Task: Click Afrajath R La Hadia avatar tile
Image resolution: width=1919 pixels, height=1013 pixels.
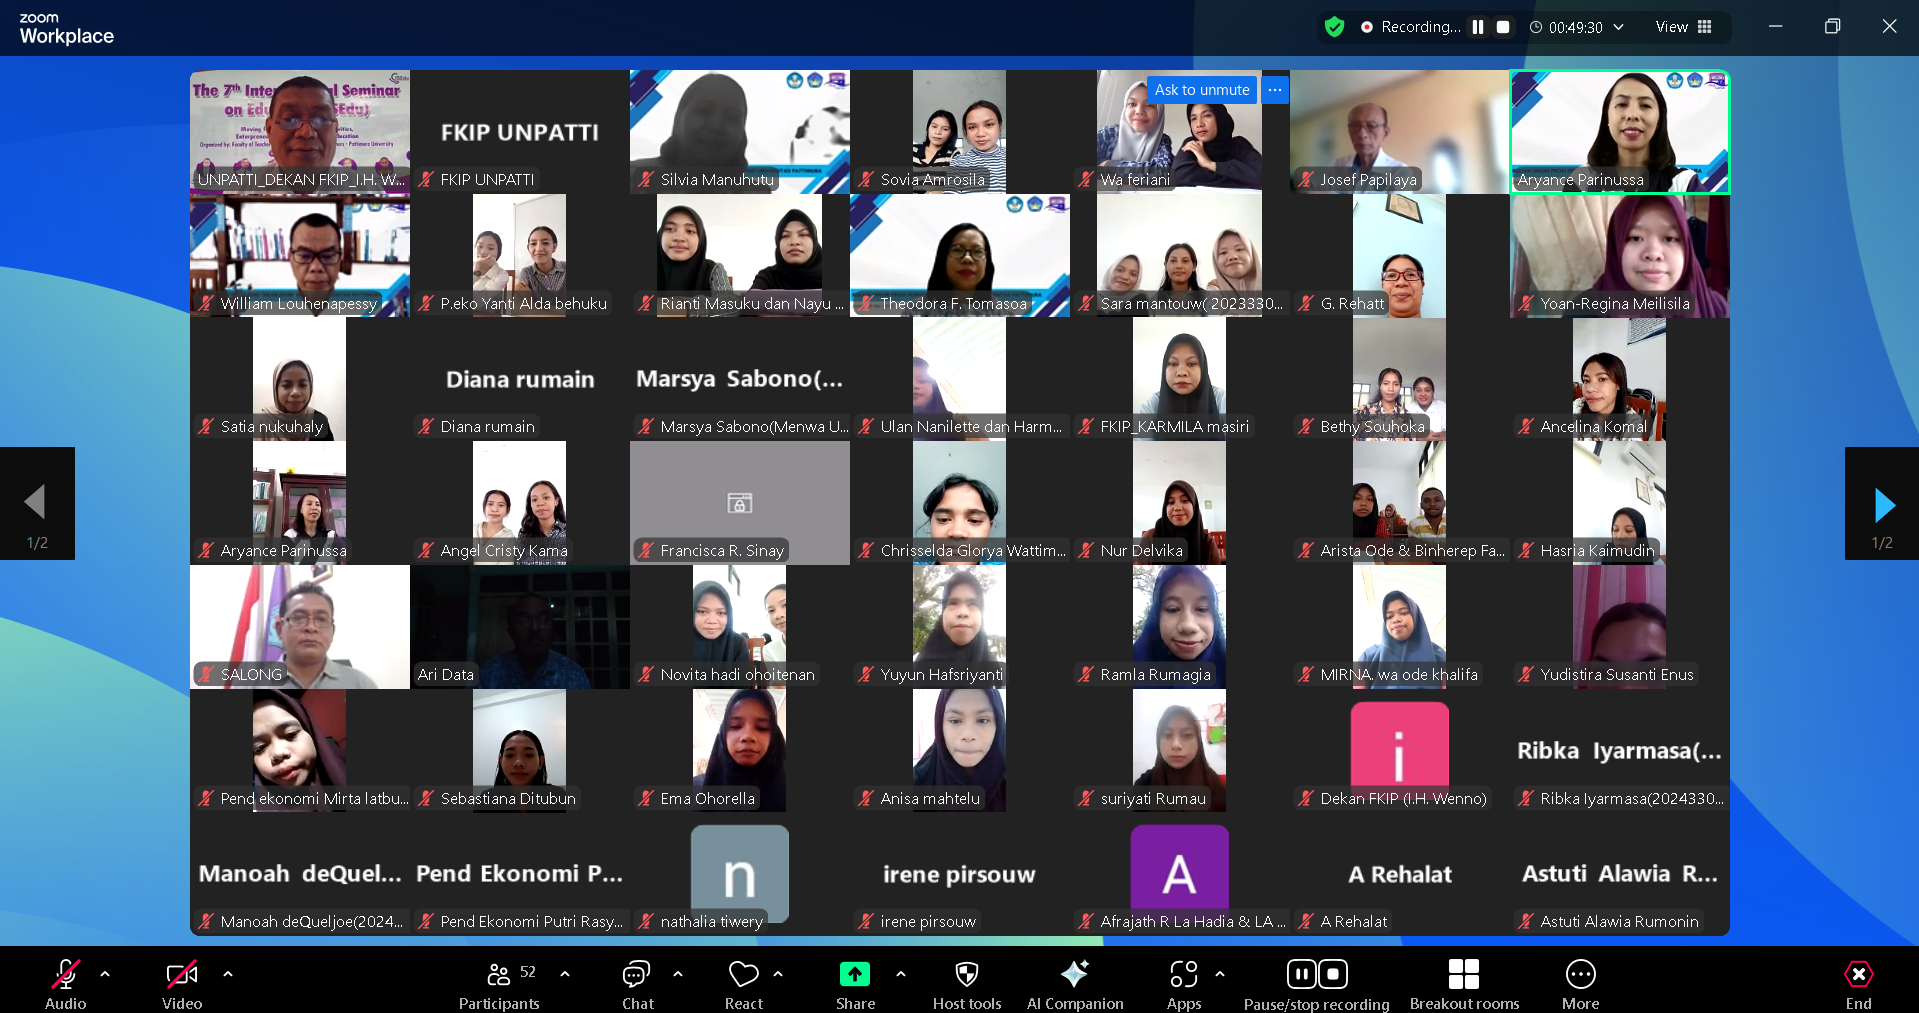Action: (x=1180, y=874)
